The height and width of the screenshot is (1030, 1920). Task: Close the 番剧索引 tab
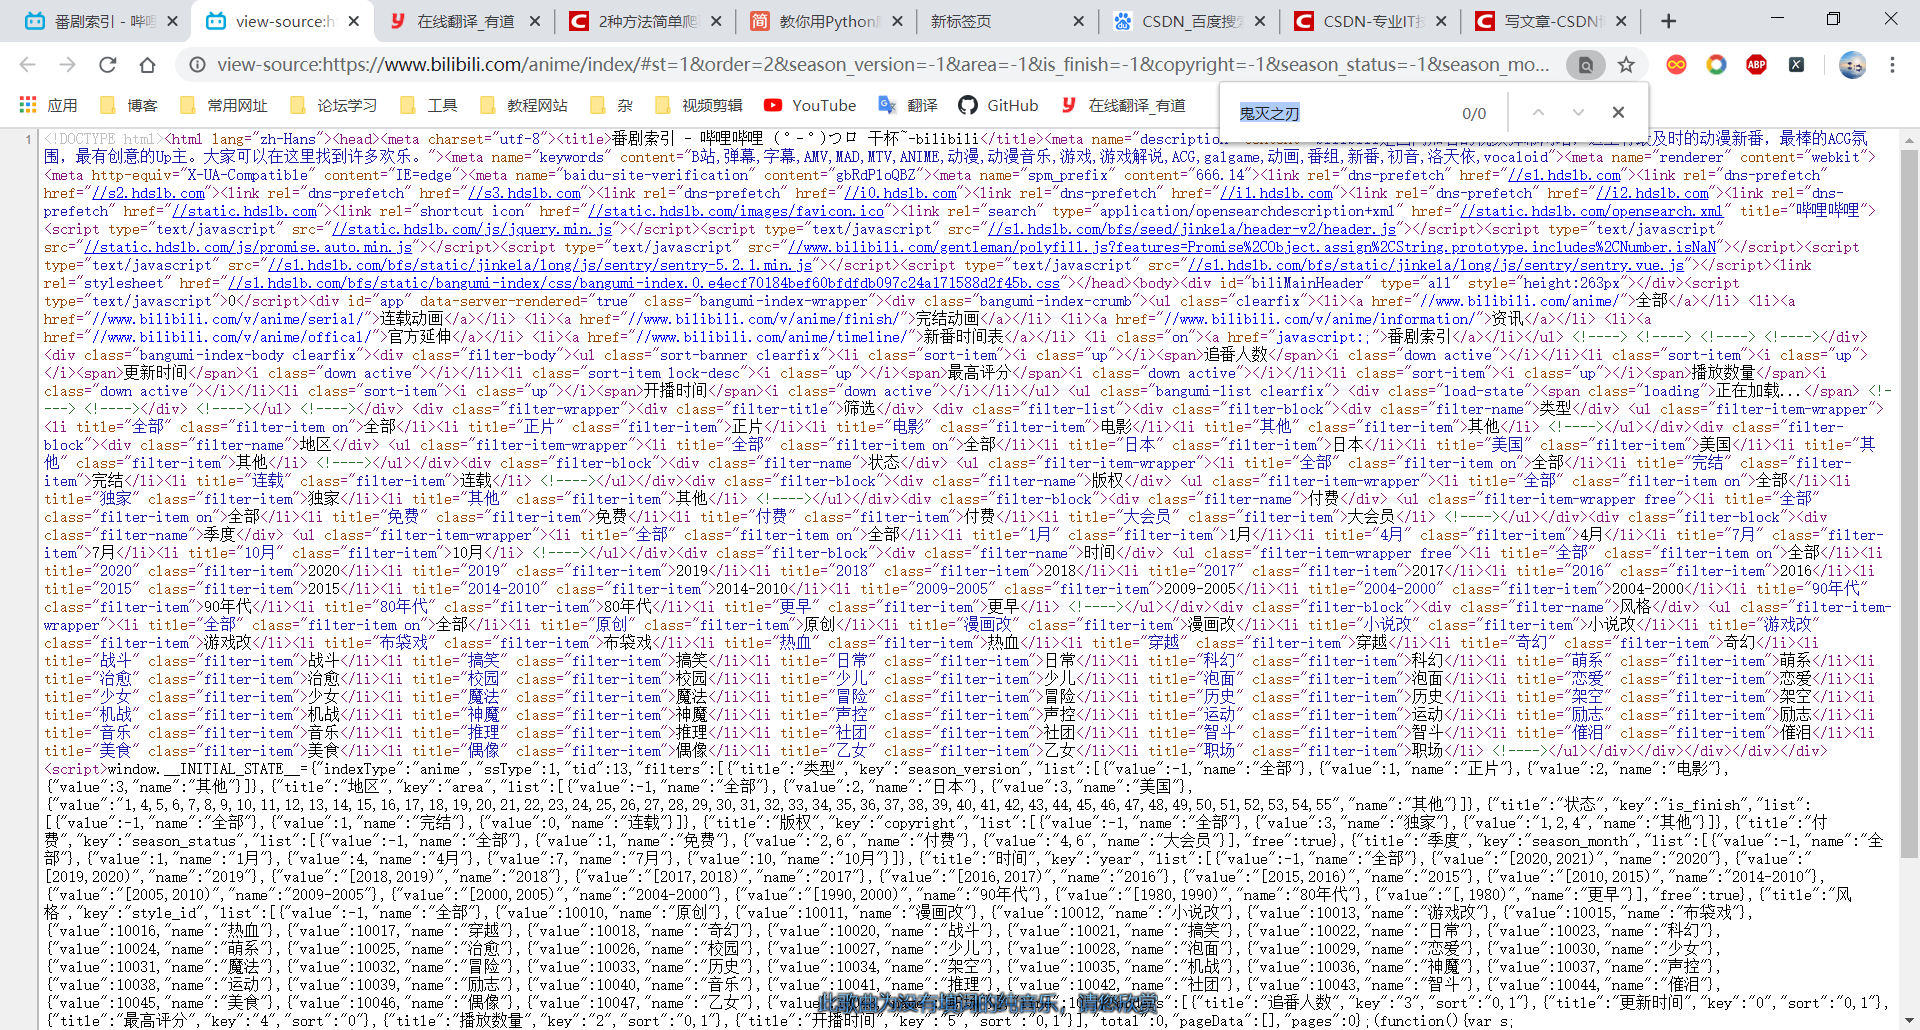pos(172,21)
